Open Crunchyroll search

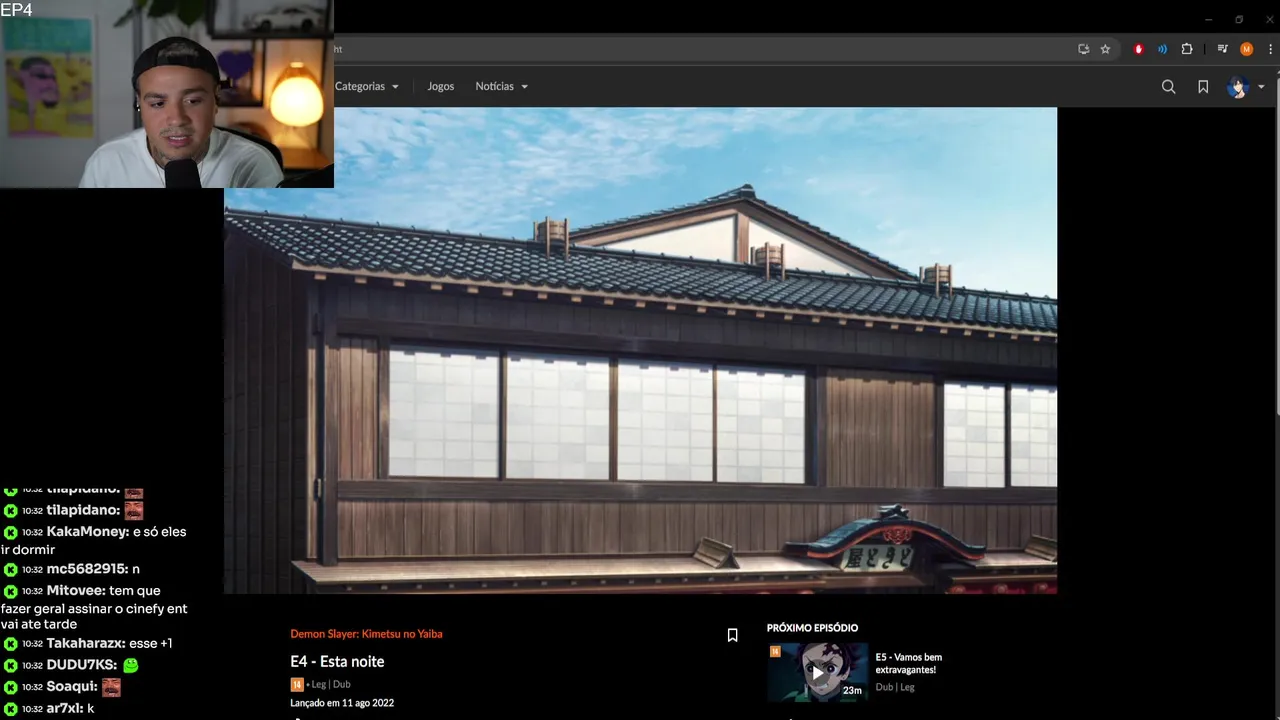click(x=1168, y=87)
